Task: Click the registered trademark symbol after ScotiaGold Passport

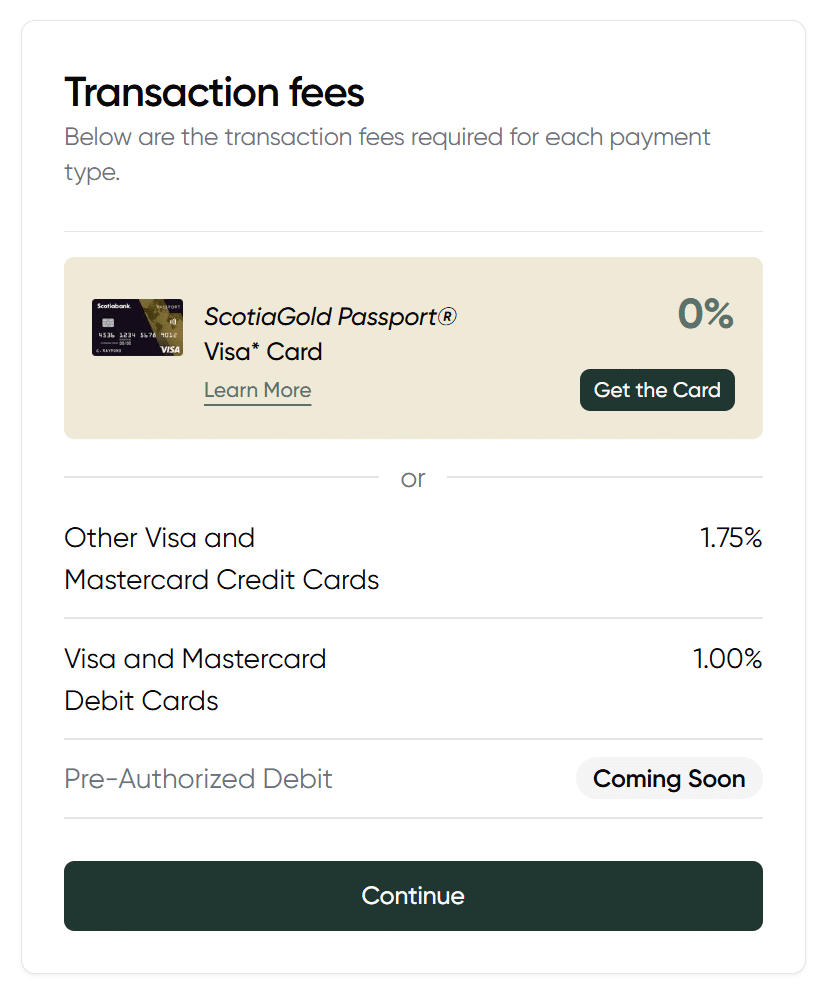Action: pyautogui.click(x=448, y=315)
